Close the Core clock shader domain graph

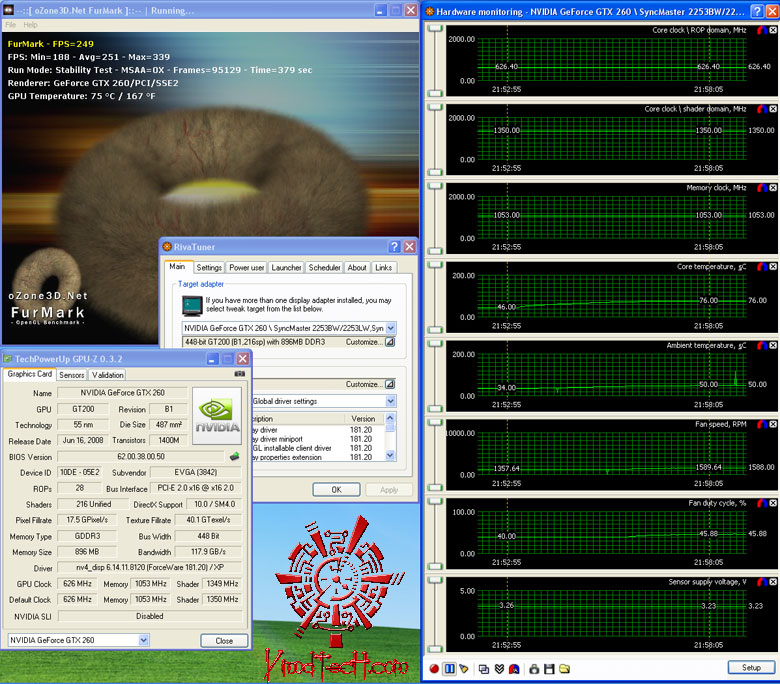coord(773,109)
